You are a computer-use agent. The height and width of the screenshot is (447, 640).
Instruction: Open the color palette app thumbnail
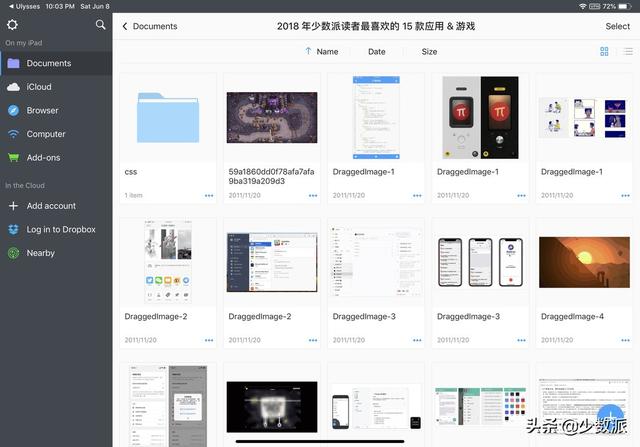coord(480,407)
